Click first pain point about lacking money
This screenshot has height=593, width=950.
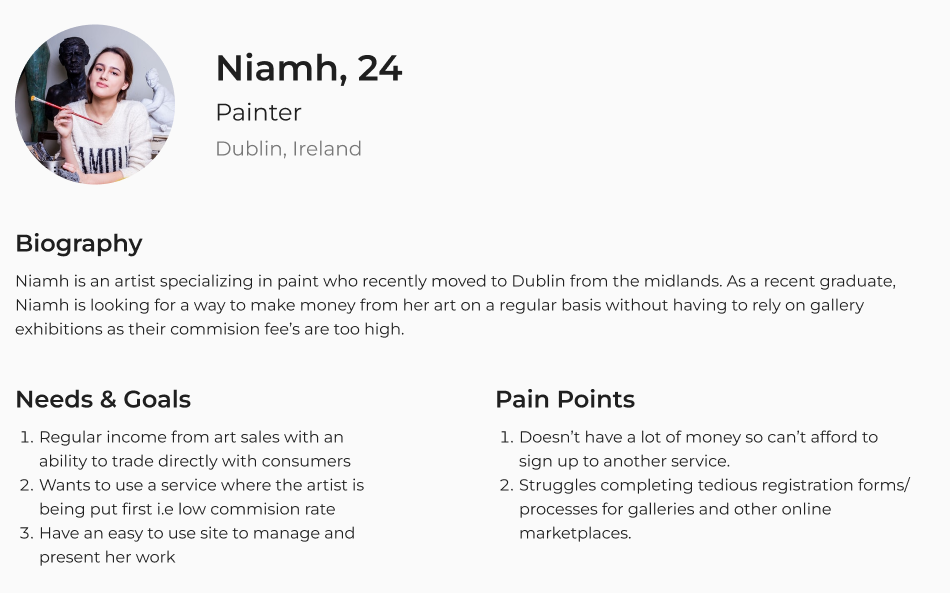(697, 449)
